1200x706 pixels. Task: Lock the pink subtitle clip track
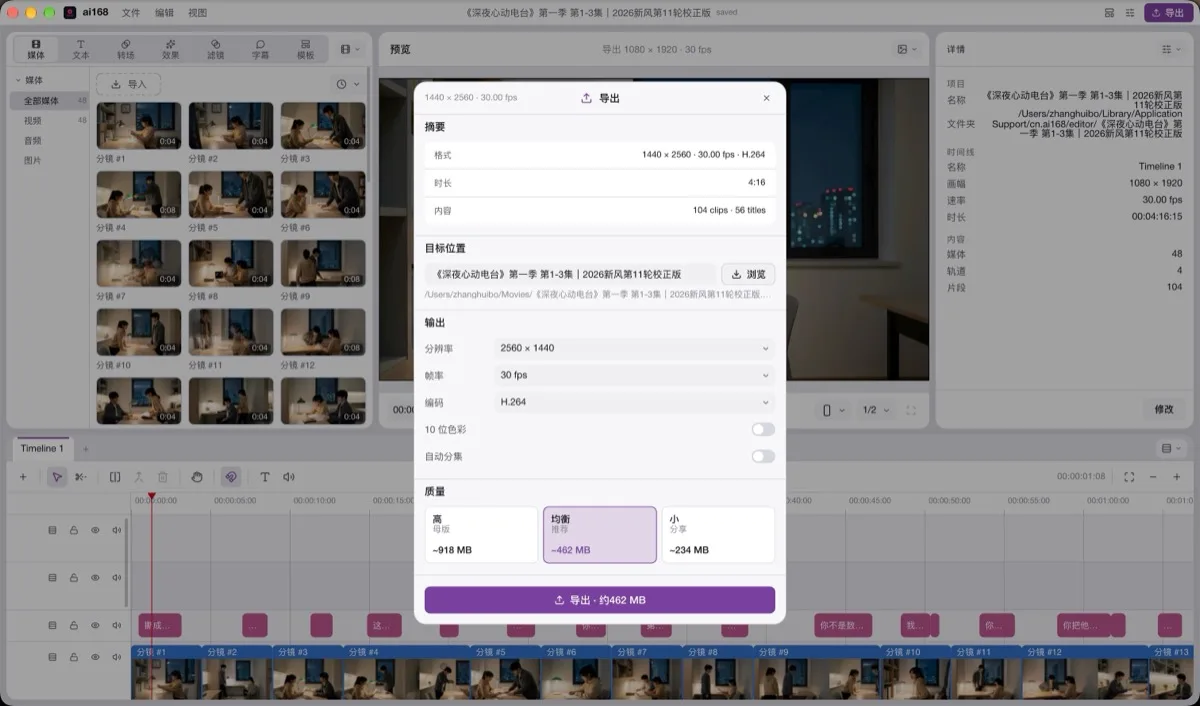click(74, 625)
